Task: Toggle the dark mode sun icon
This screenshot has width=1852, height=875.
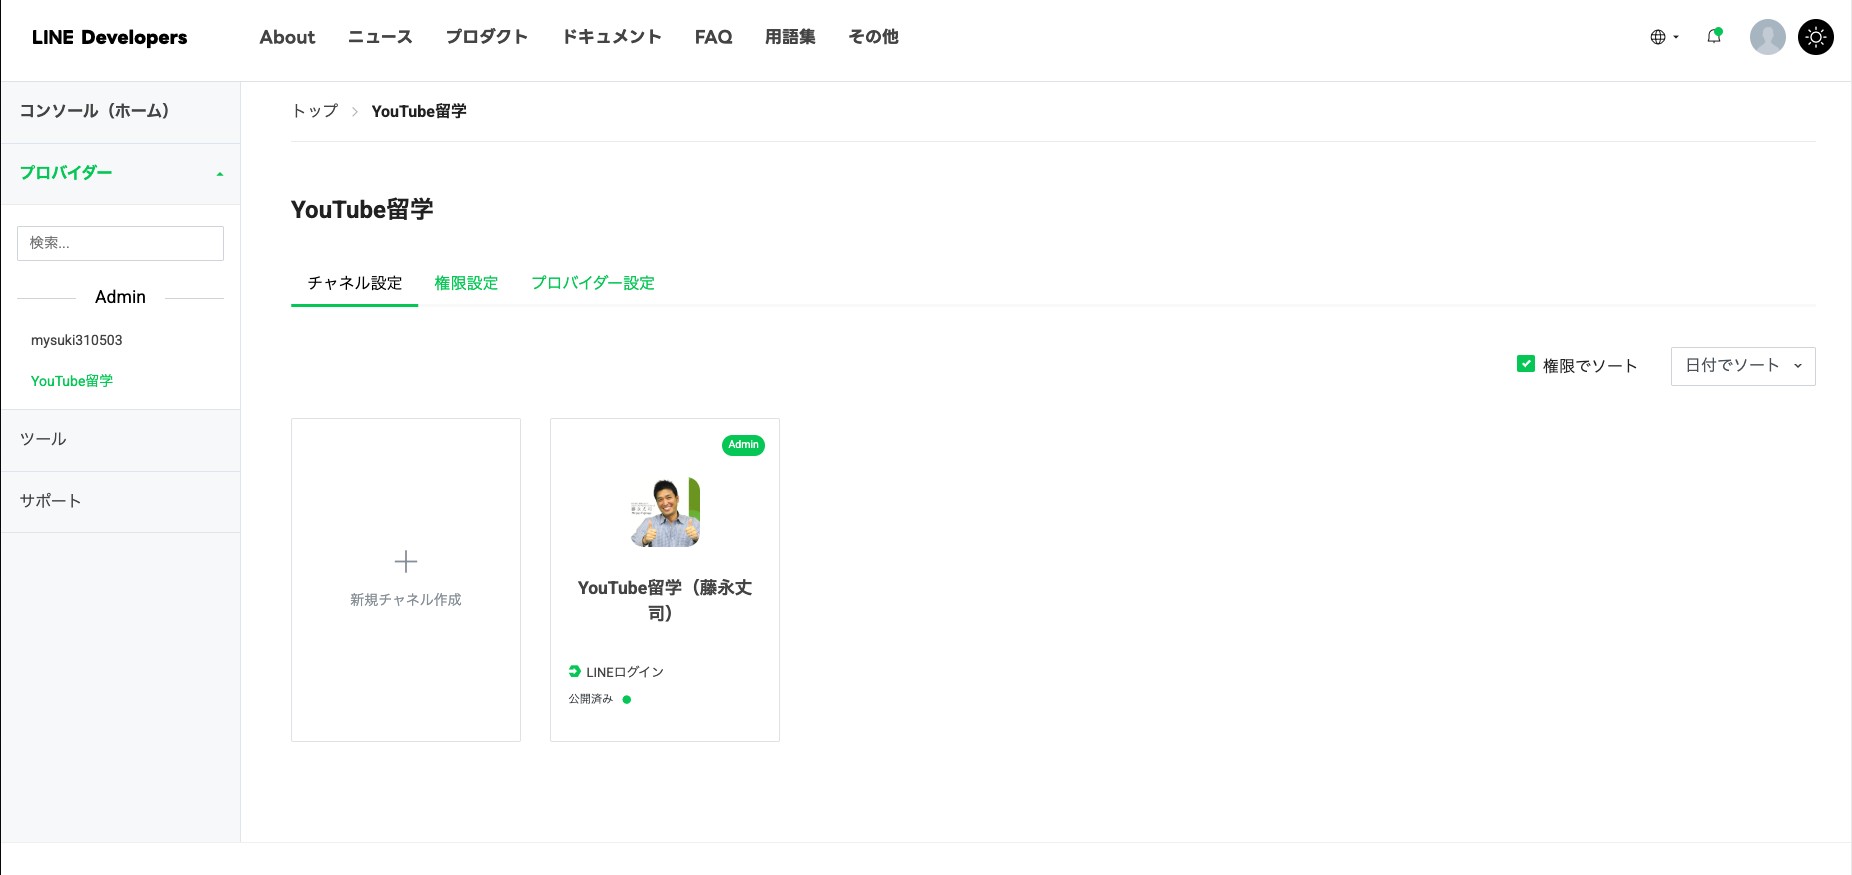Action: click(1815, 37)
